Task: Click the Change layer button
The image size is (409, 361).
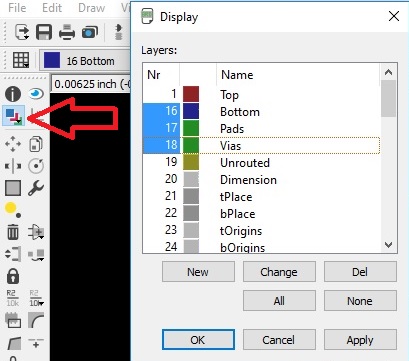Action: tap(279, 272)
